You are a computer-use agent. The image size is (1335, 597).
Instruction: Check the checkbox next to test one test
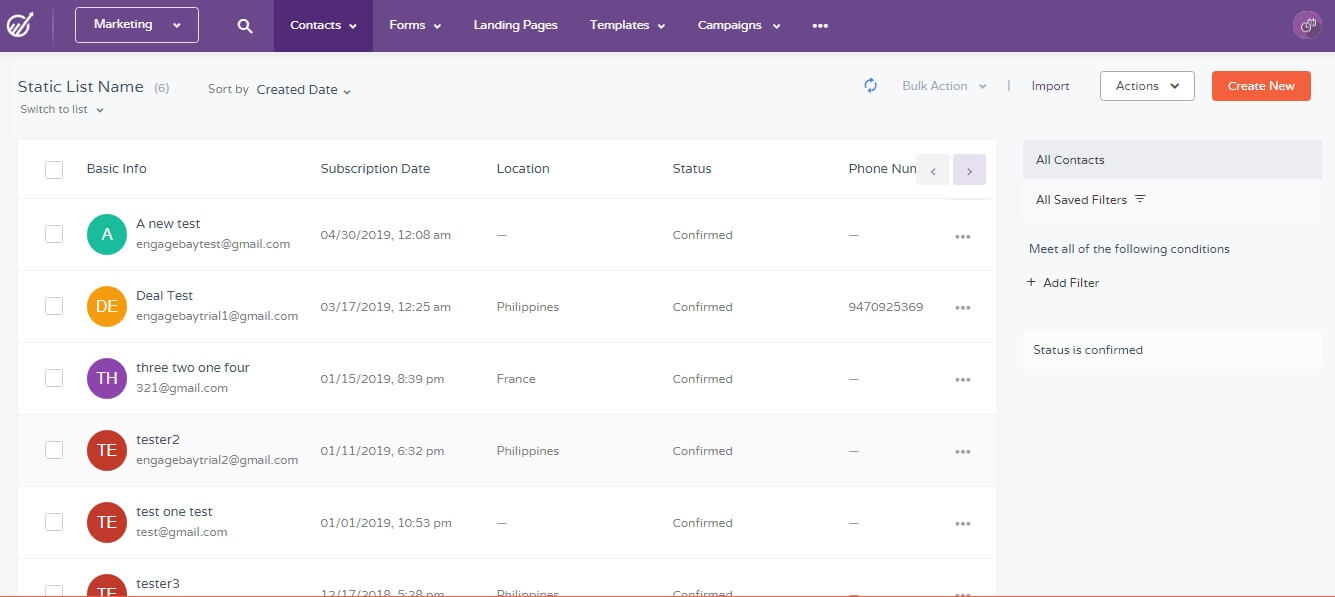click(54, 522)
